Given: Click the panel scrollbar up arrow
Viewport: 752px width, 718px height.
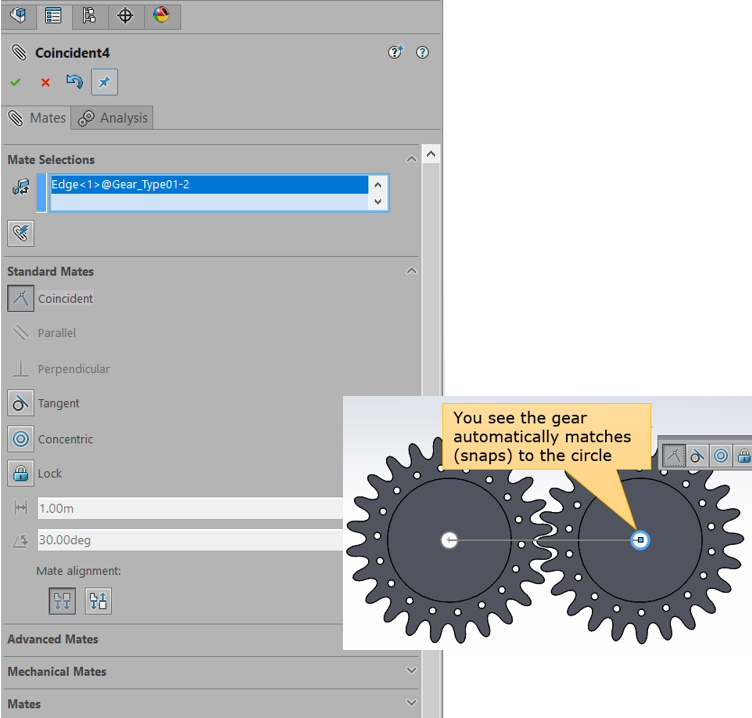Looking at the screenshot, I should point(431,155).
